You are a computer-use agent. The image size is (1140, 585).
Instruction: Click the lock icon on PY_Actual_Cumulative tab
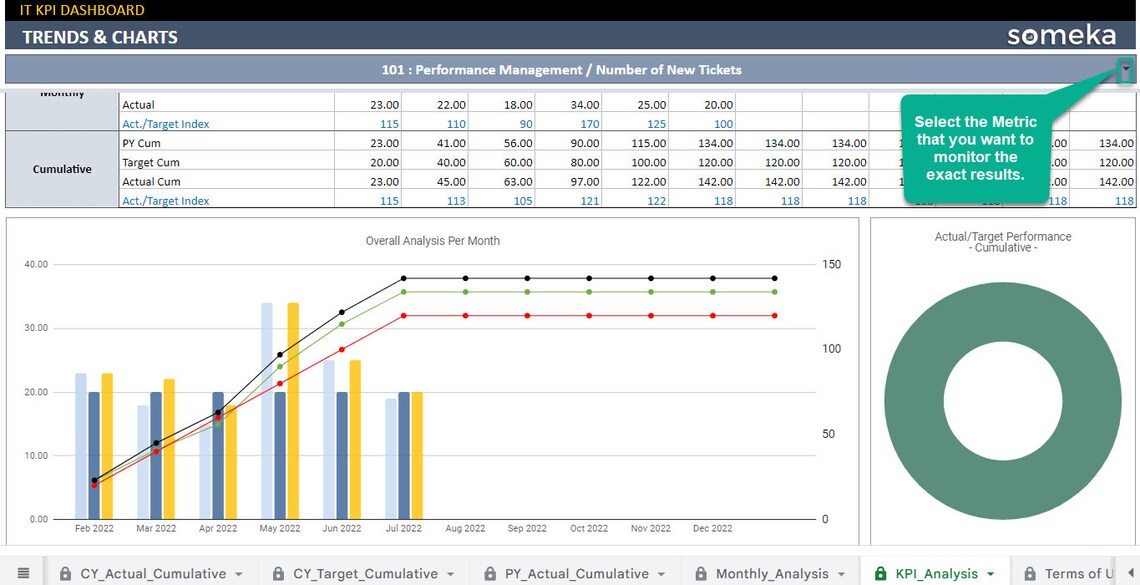(x=490, y=573)
